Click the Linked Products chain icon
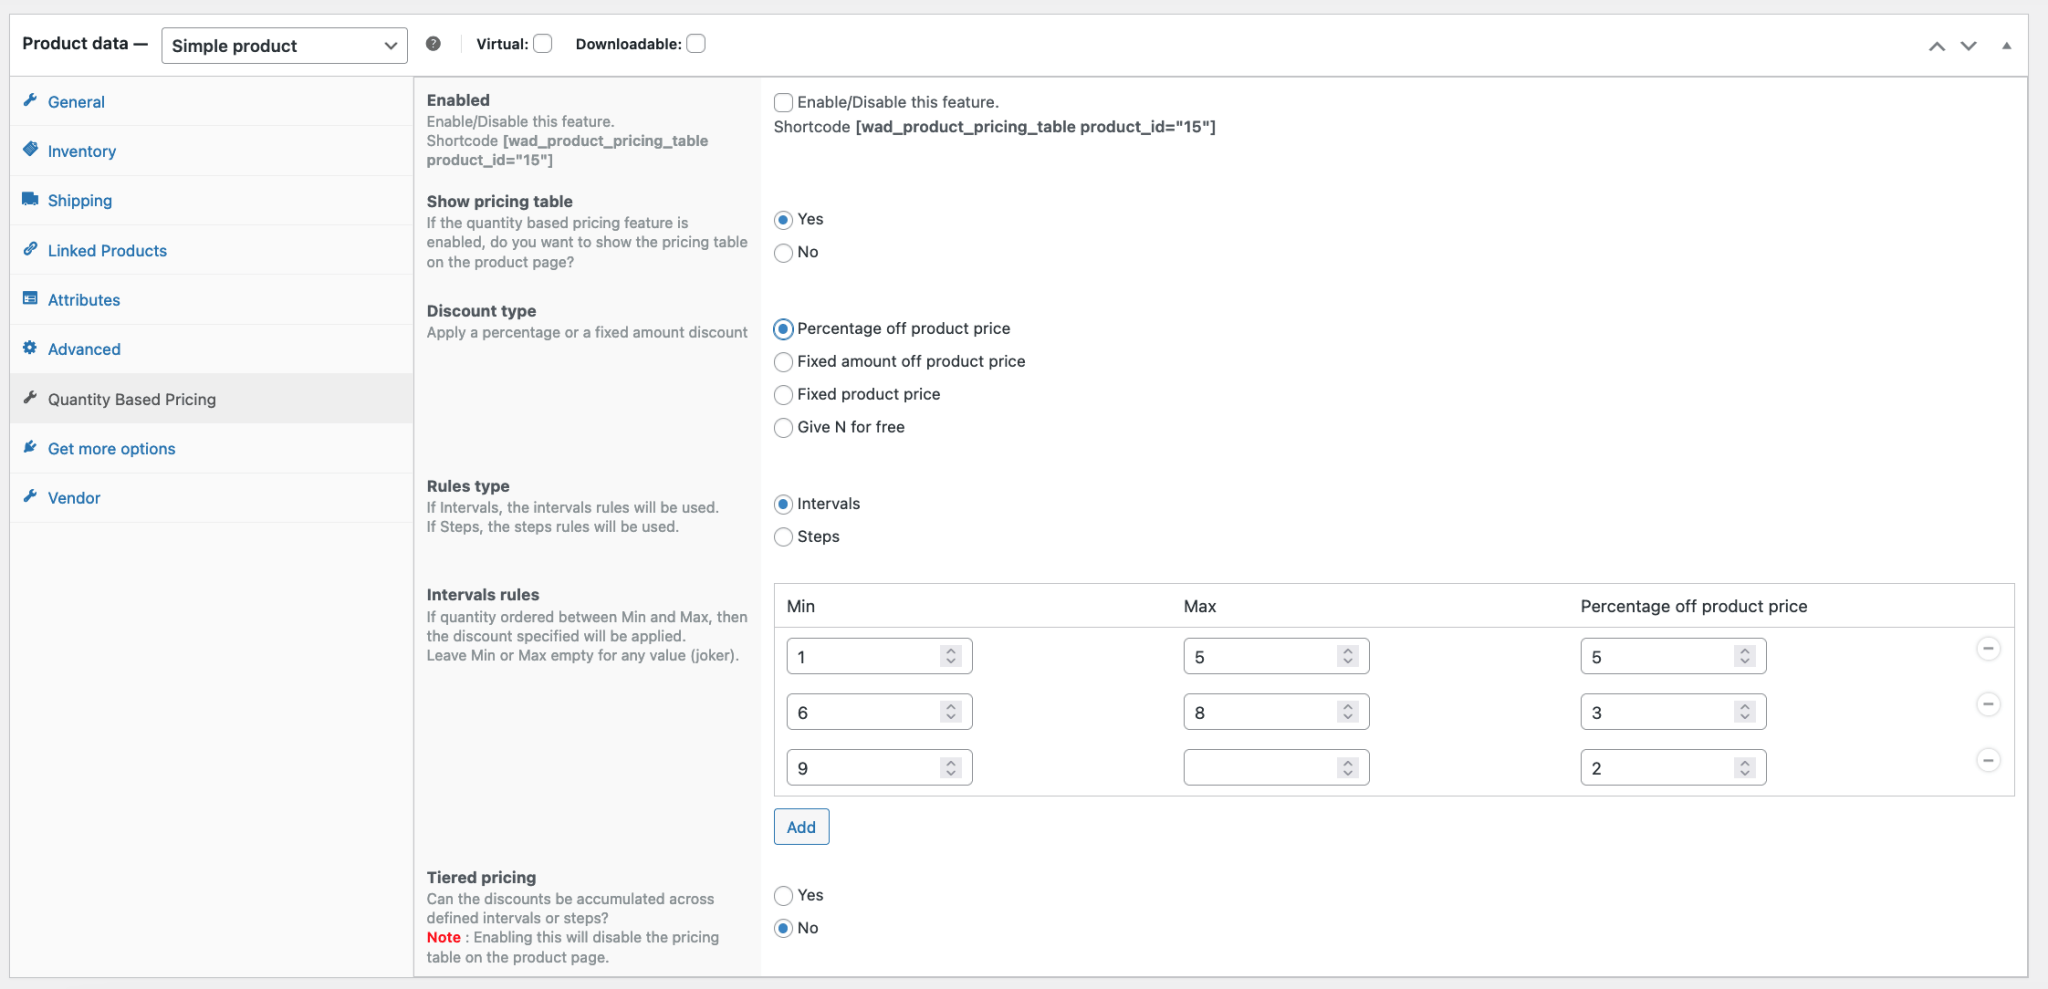This screenshot has height=989, width=2048. [x=30, y=250]
